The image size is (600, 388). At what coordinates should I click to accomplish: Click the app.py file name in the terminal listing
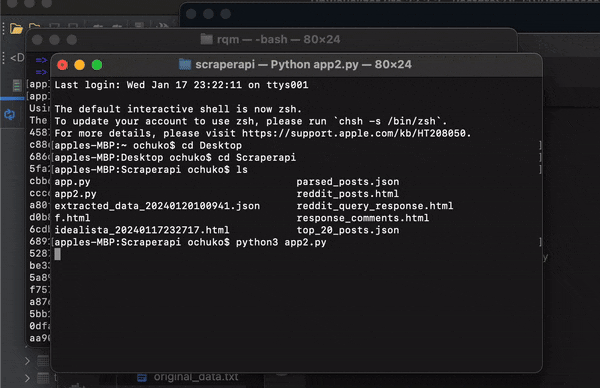tap(72, 182)
